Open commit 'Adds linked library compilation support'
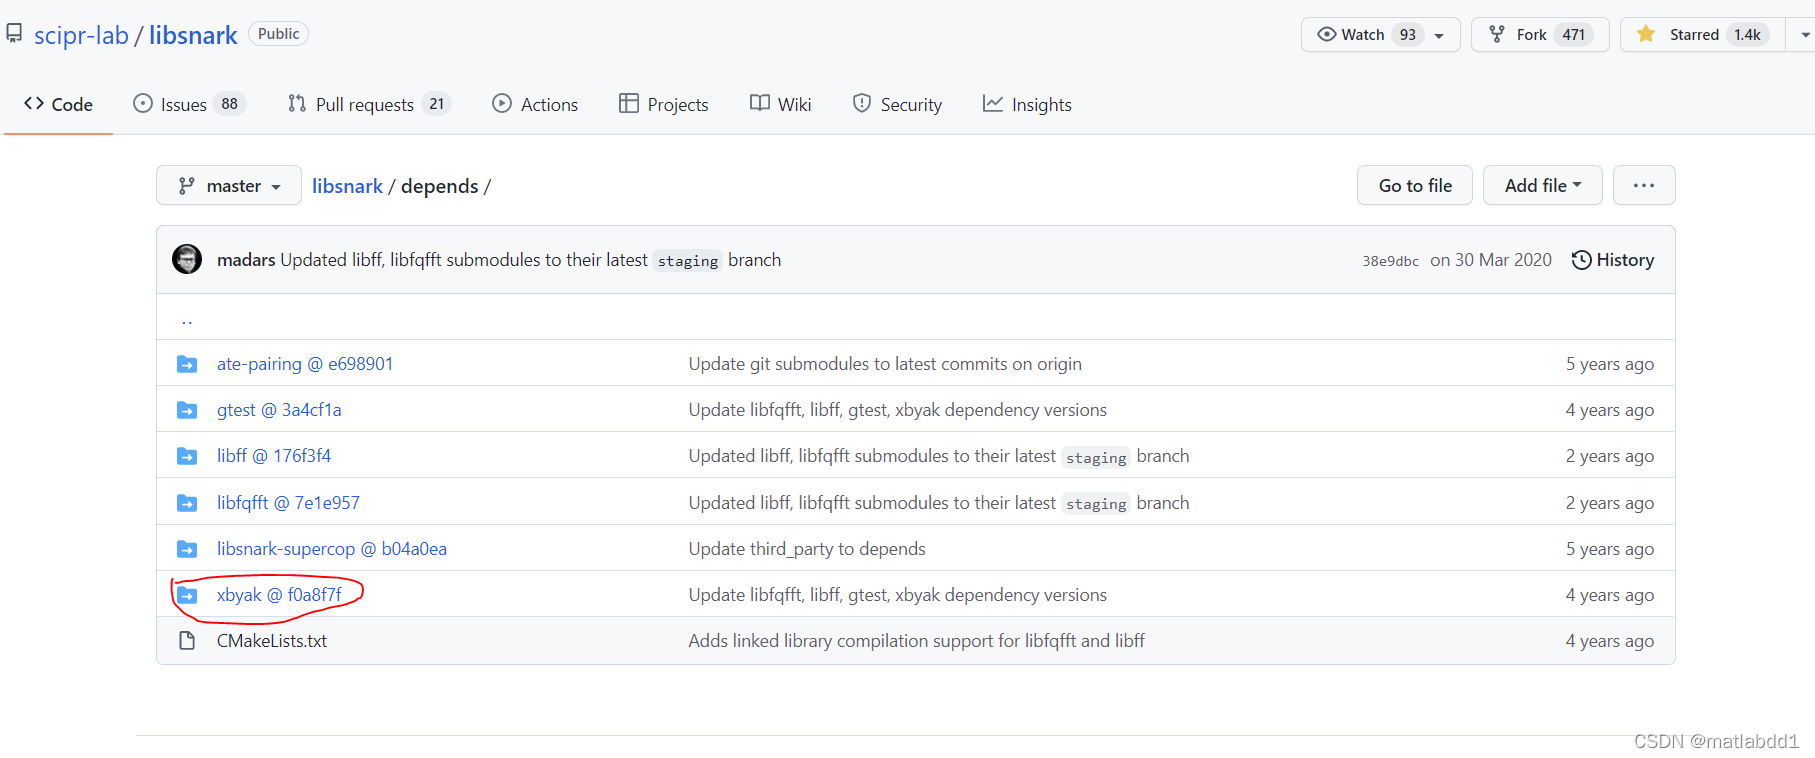 click(x=917, y=641)
